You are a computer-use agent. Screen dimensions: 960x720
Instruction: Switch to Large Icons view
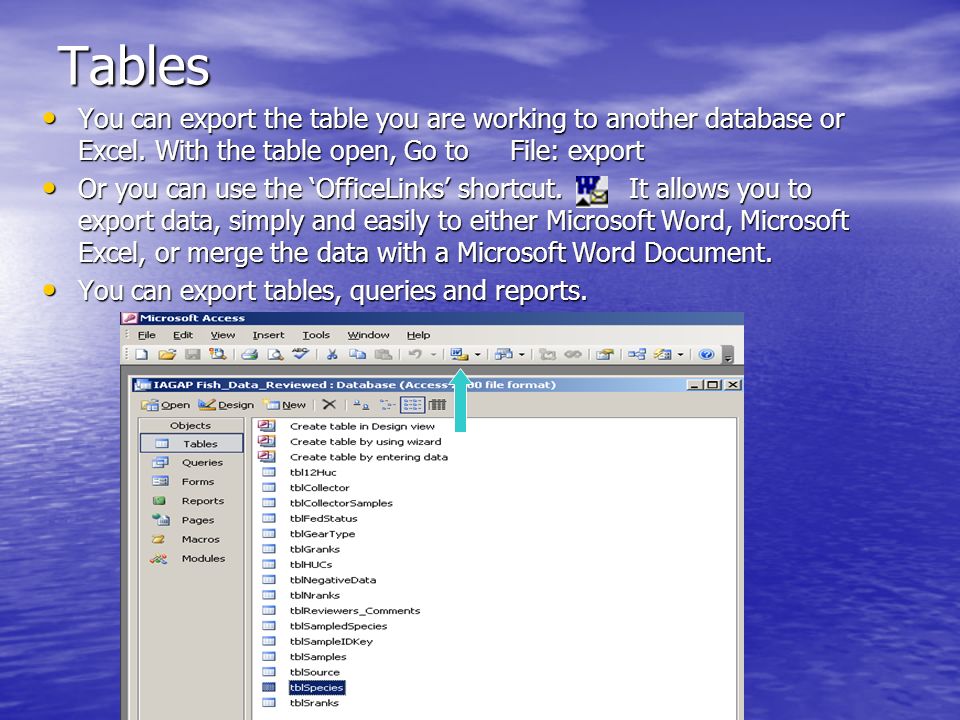pos(362,405)
